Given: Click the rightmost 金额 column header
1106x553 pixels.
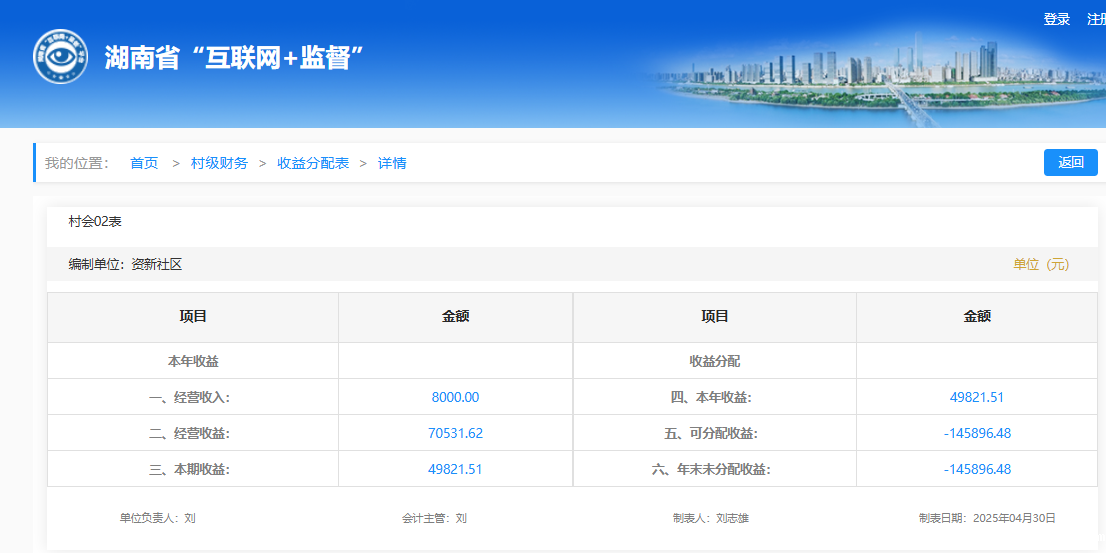Looking at the screenshot, I should (976, 316).
